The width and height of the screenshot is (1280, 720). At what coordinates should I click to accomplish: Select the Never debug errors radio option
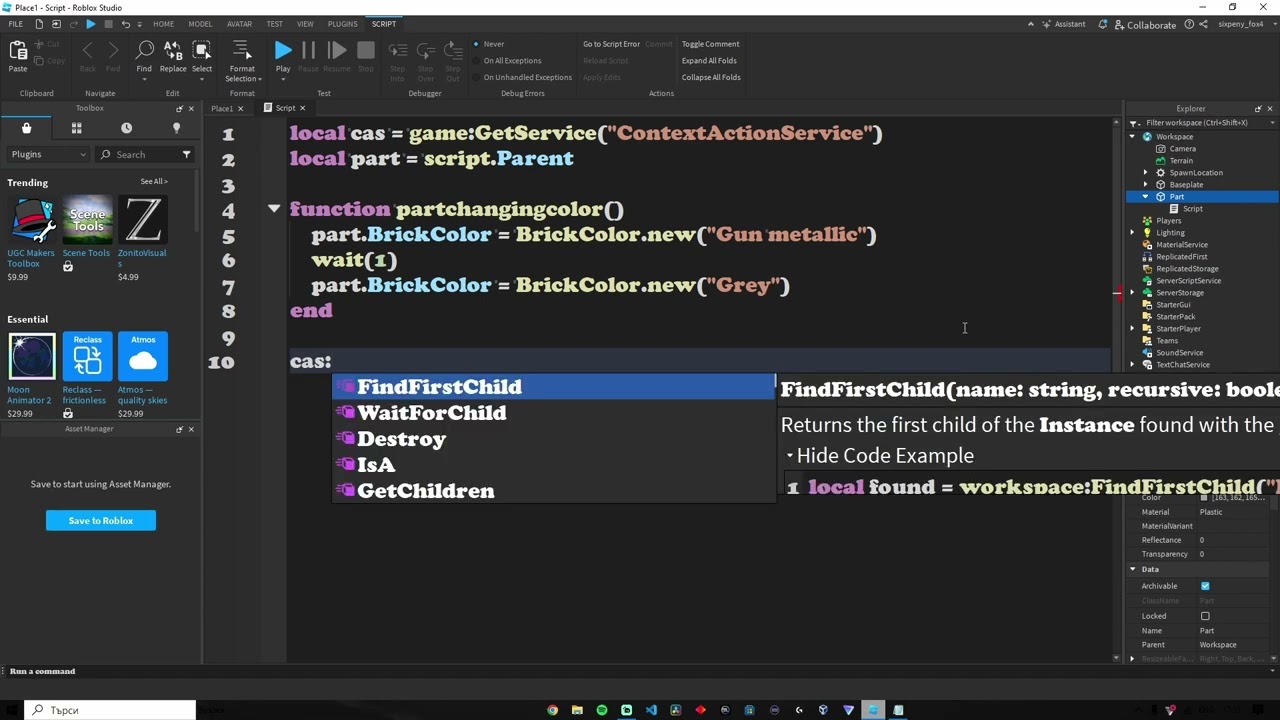click(477, 44)
